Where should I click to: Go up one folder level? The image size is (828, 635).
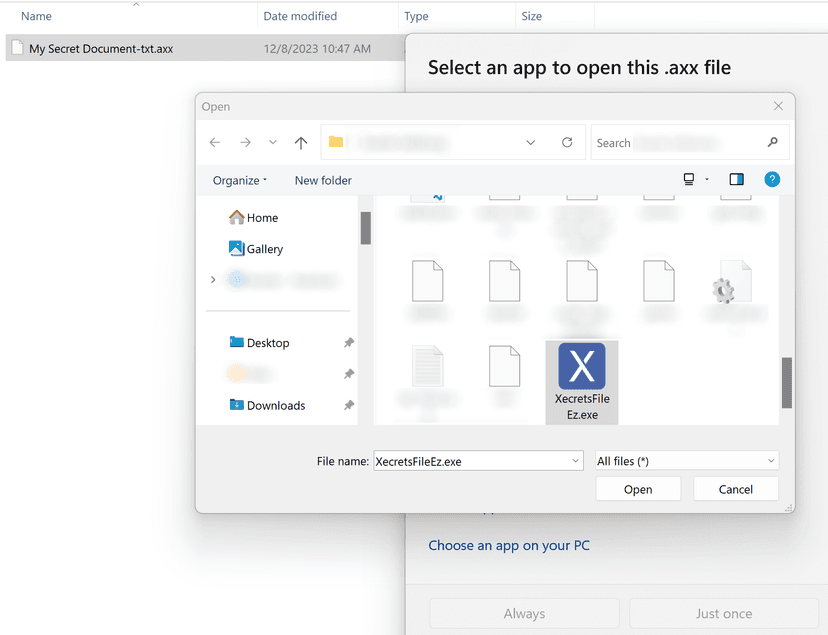tap(301, 143)
